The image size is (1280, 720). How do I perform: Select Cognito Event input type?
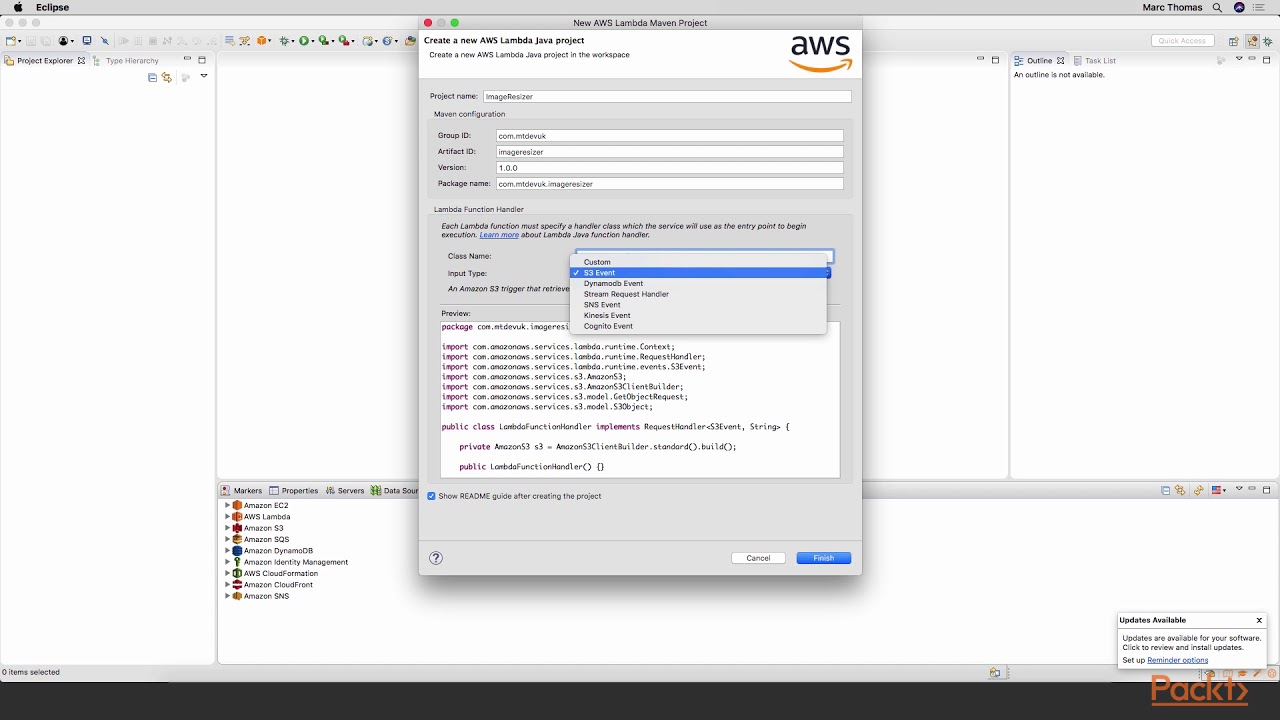pos(698,326)
